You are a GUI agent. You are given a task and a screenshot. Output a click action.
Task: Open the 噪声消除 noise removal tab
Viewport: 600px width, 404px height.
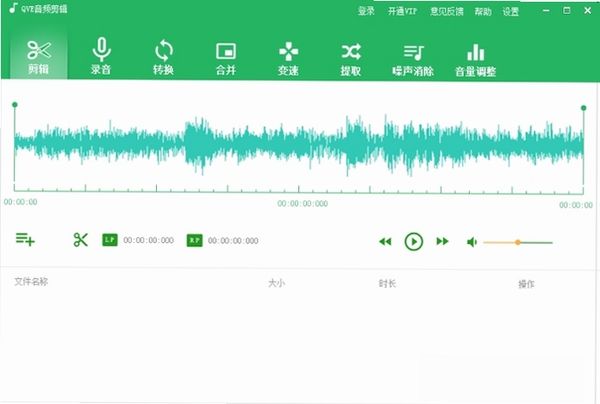pyautogui.click(x=413, y=60)
